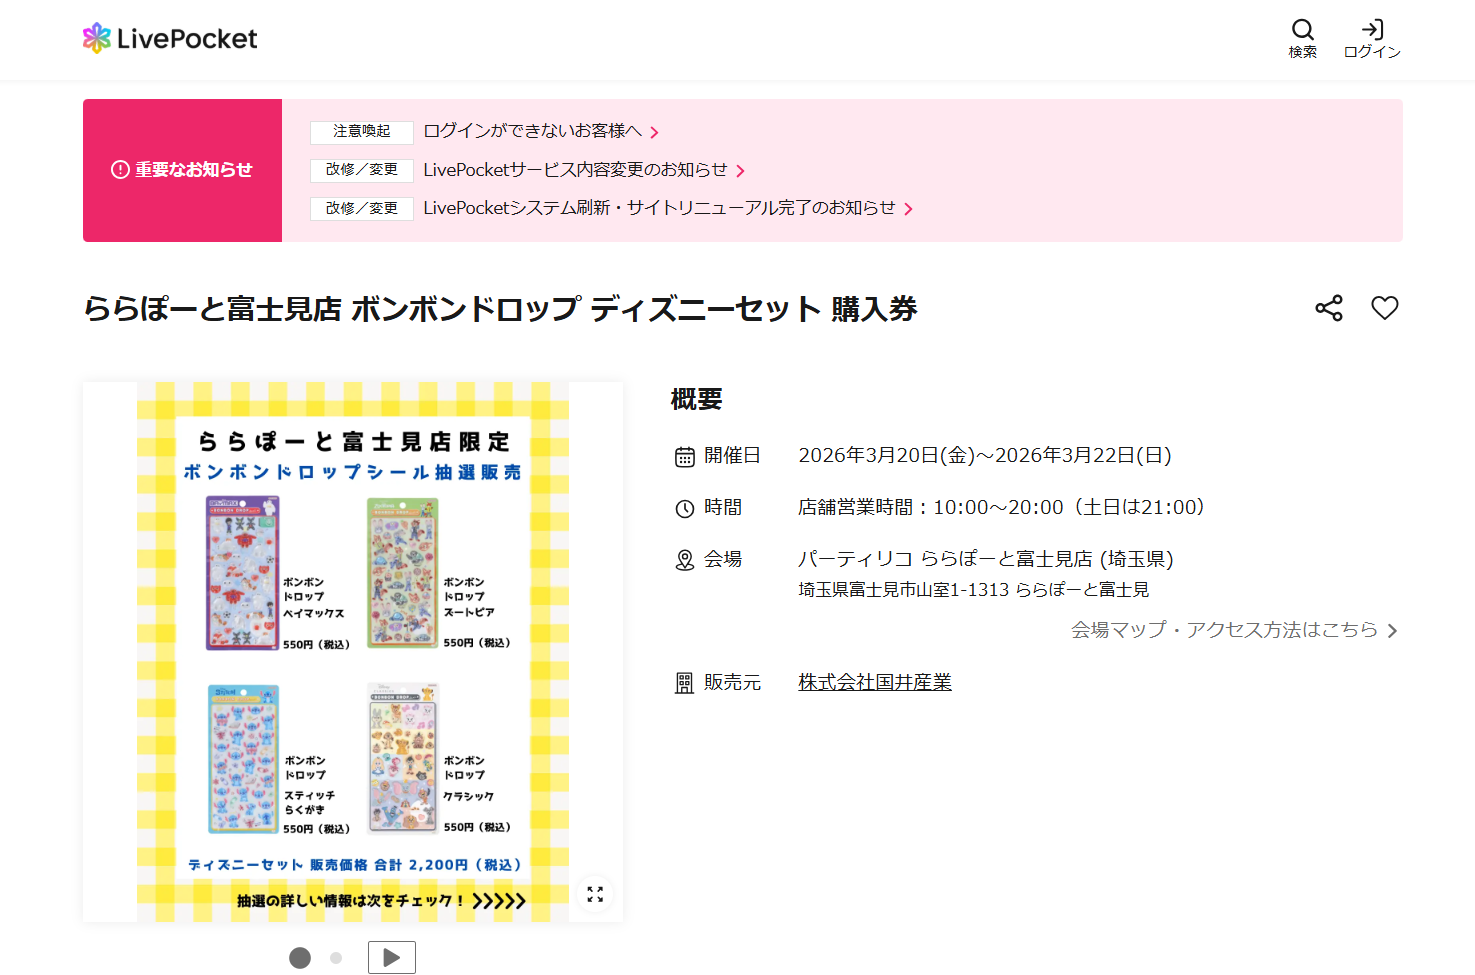Click the warning icon in 重要なお知らせ
This screenshot has height=975, width=1475.
click(x=119, y=170)
